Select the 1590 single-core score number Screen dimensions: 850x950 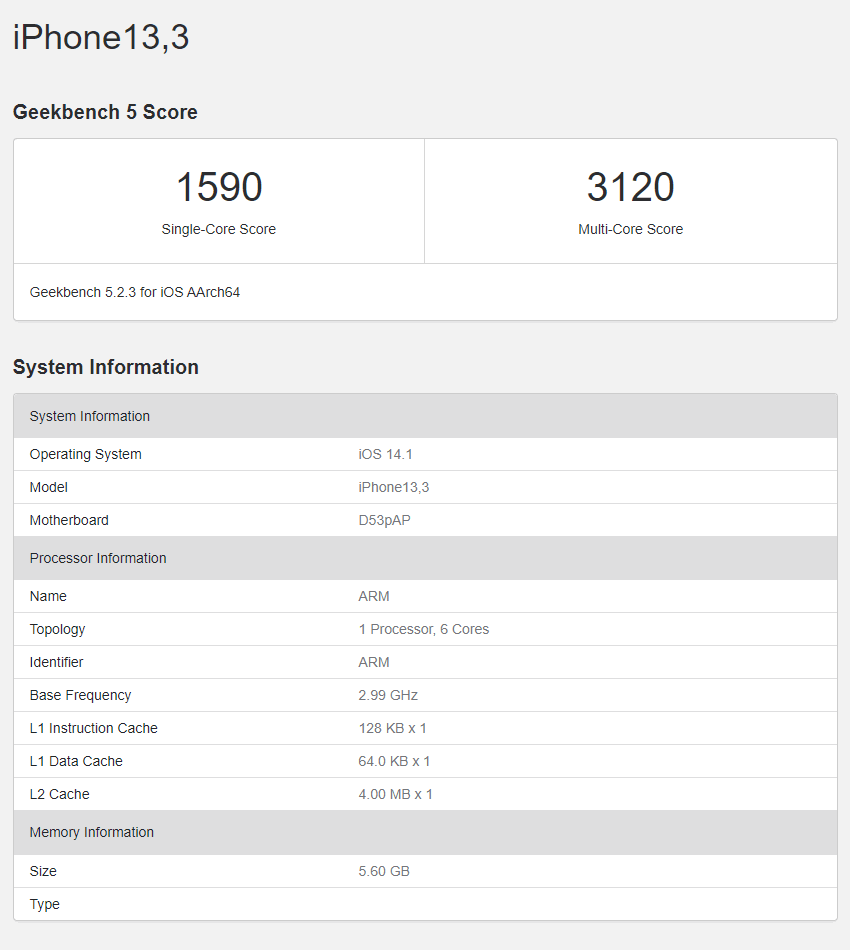coord(219,187)
